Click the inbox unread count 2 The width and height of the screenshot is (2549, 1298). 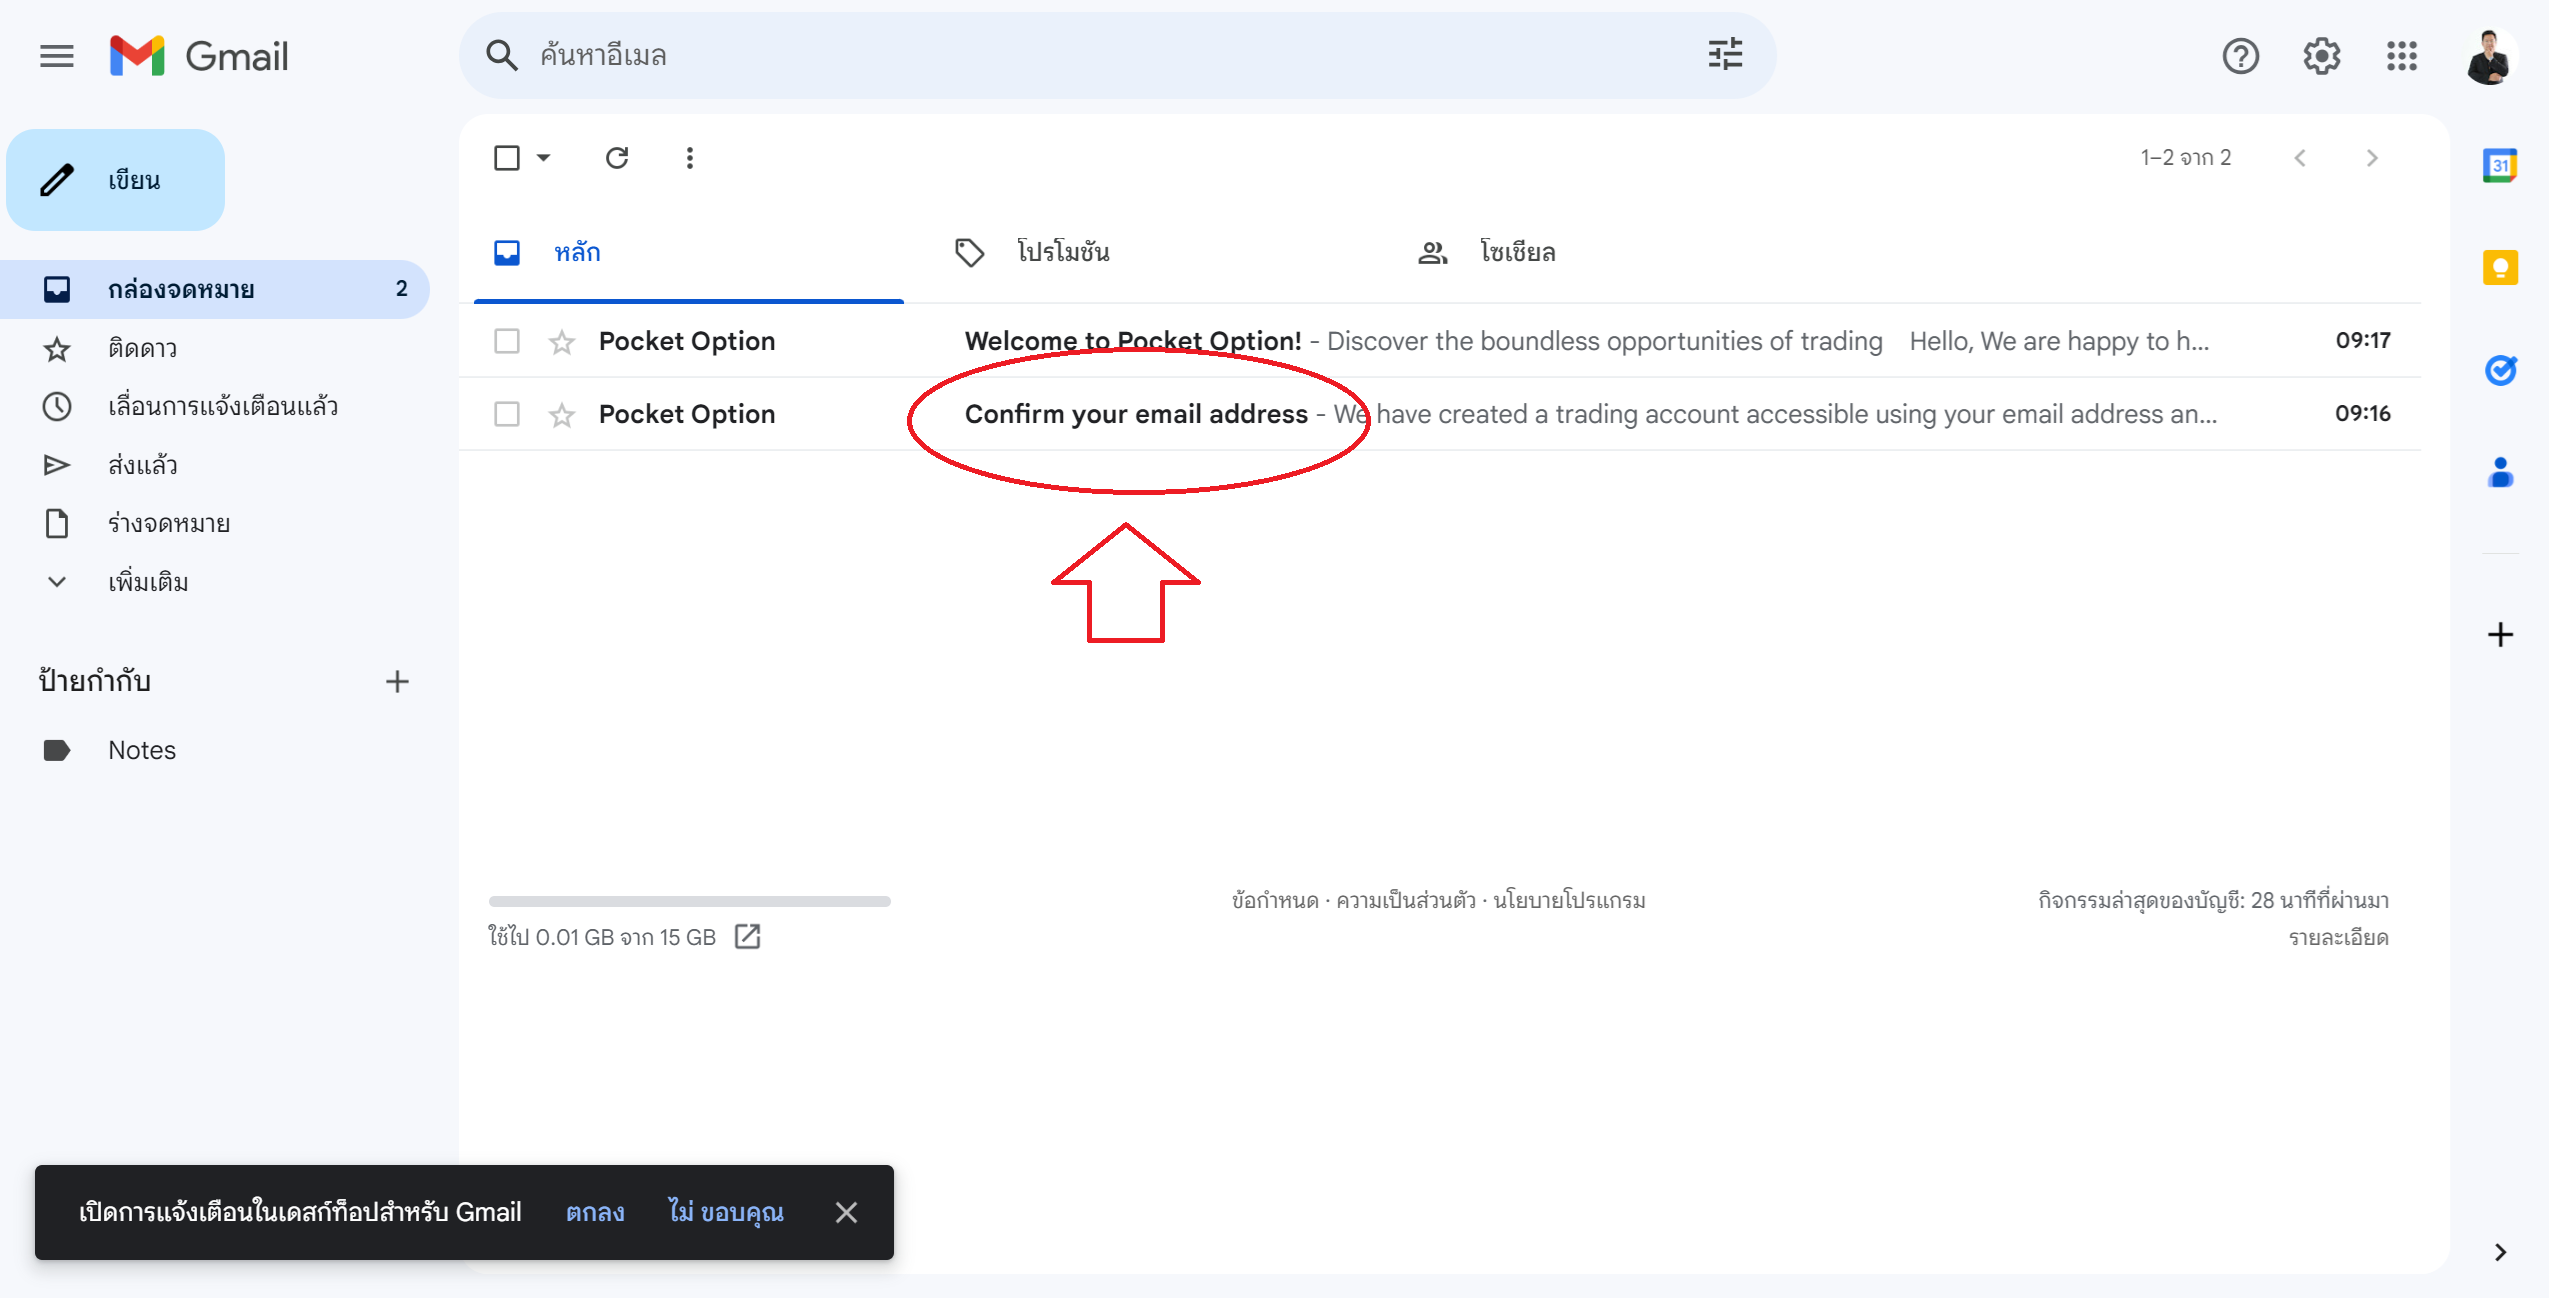401,288
